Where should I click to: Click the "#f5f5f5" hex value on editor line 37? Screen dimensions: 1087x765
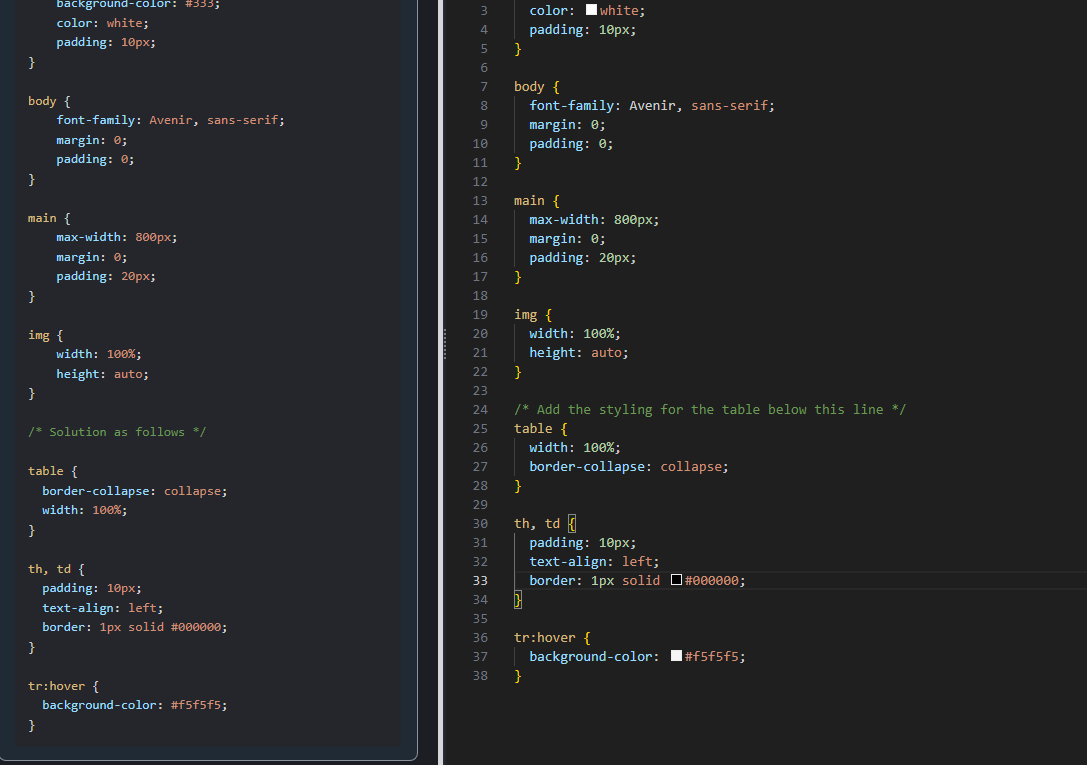click(x=711, y=656)
